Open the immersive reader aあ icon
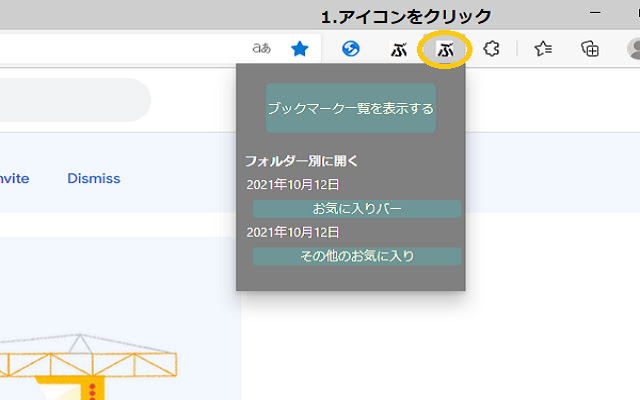This screenshot has width=640, height=400. [262, 49]
